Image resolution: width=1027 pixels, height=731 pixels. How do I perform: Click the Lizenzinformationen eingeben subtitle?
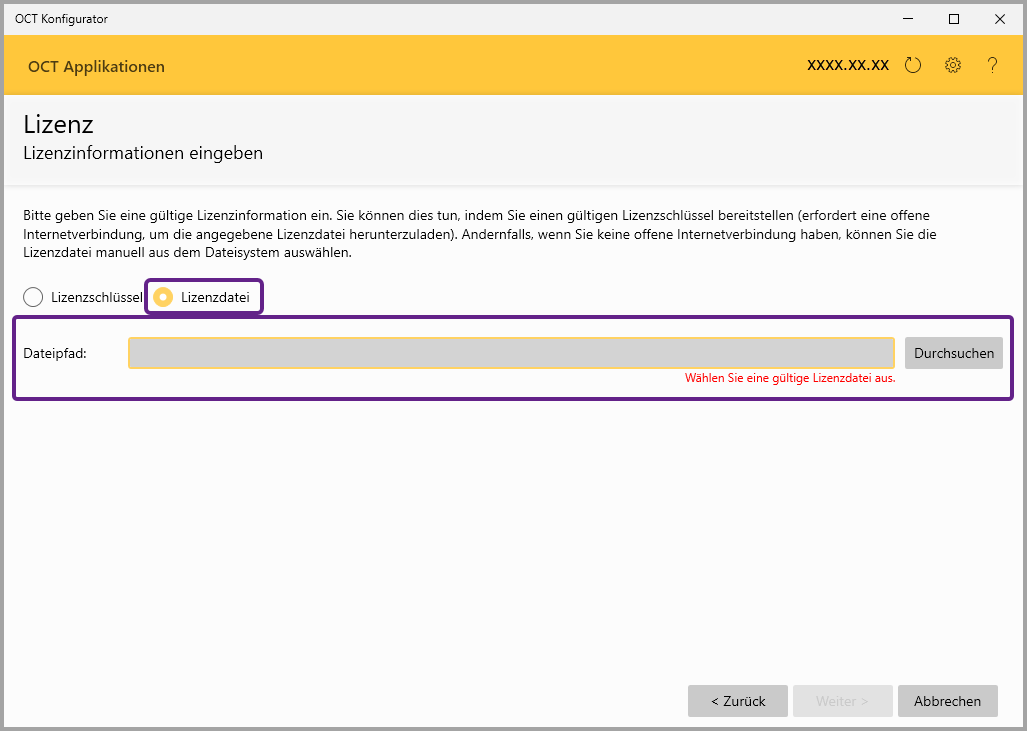click(142, 154)
